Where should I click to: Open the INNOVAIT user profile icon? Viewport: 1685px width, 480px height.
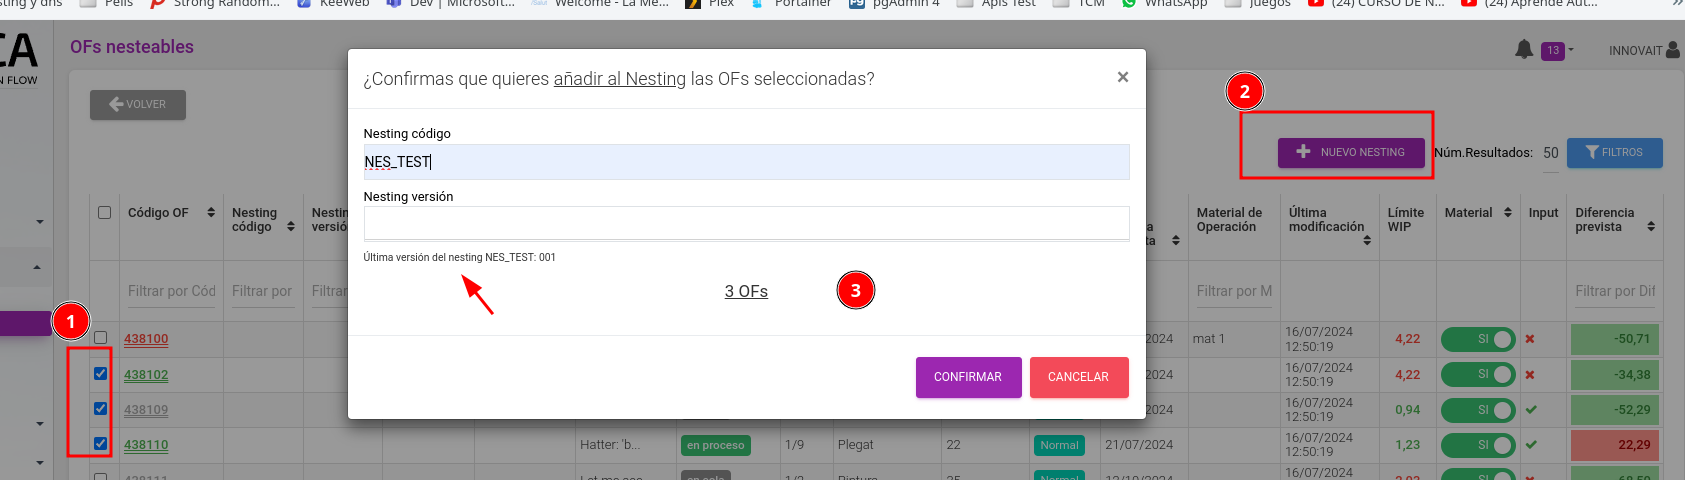(x=1673, y=50)
